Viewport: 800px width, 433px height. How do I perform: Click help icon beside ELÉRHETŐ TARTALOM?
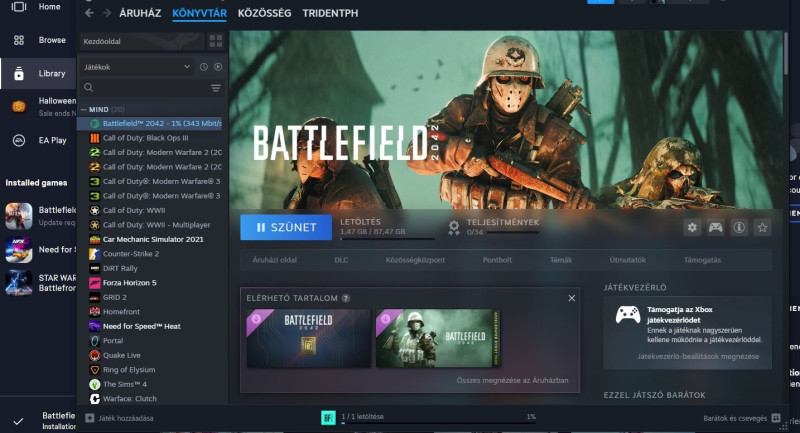click(346, 298)
